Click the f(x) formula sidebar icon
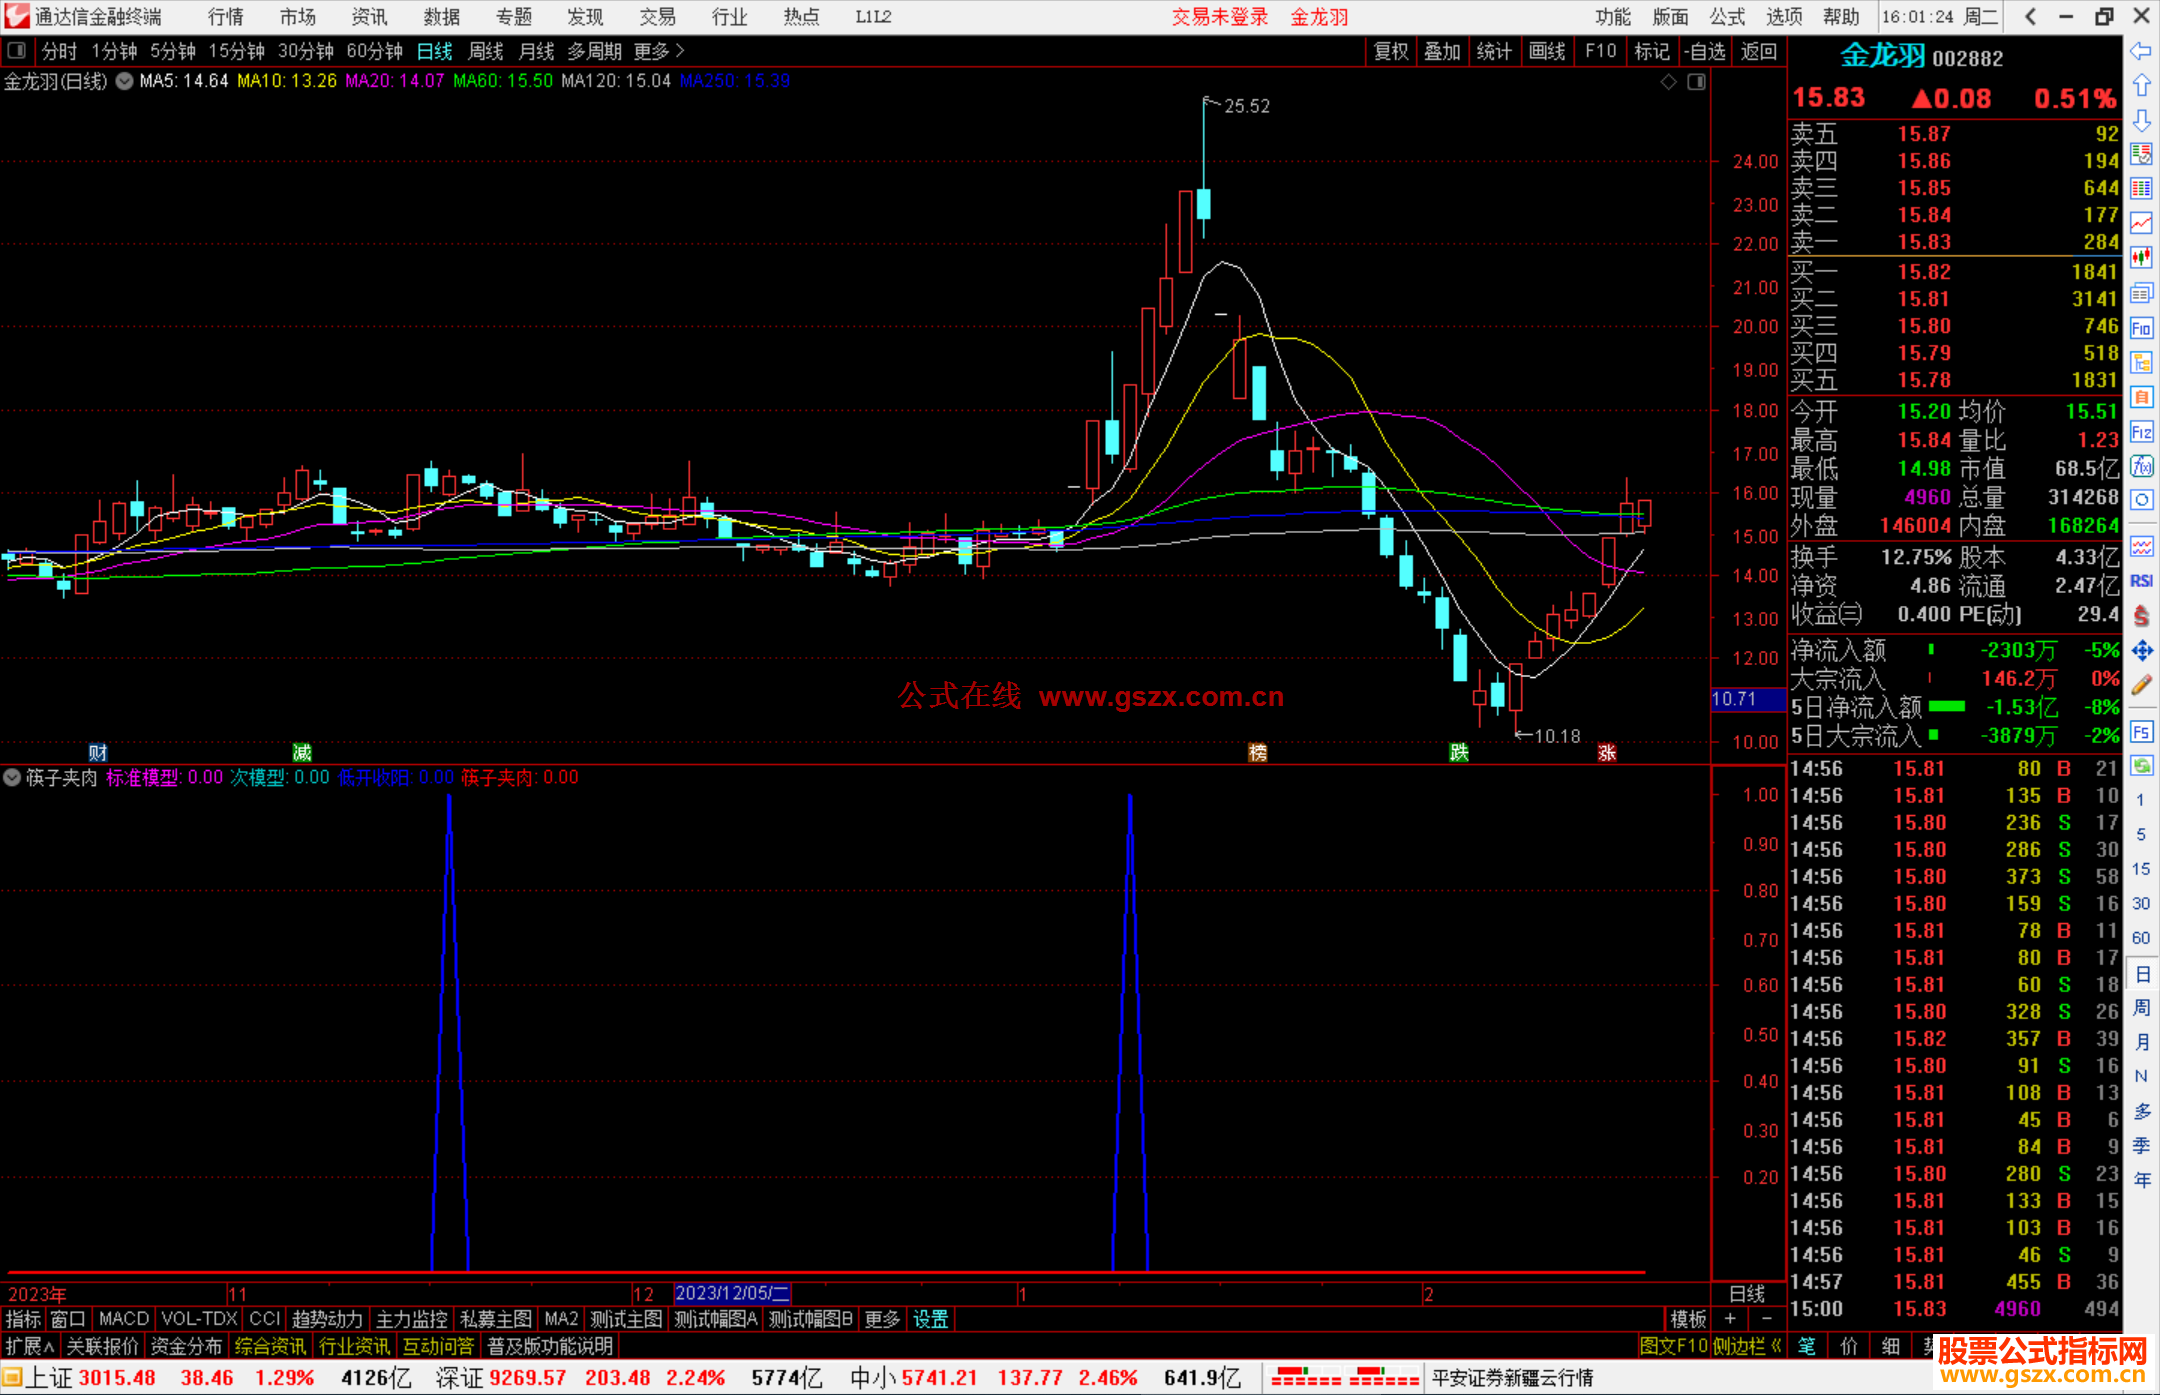The height and width of the screenshot is (1395, 2160). (2141, 466)
